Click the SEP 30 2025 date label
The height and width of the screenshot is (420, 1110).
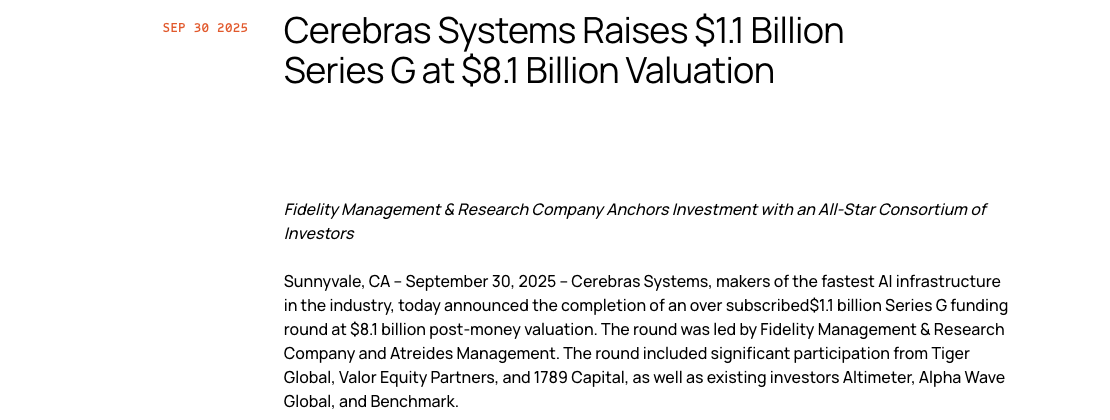point(205,28)
